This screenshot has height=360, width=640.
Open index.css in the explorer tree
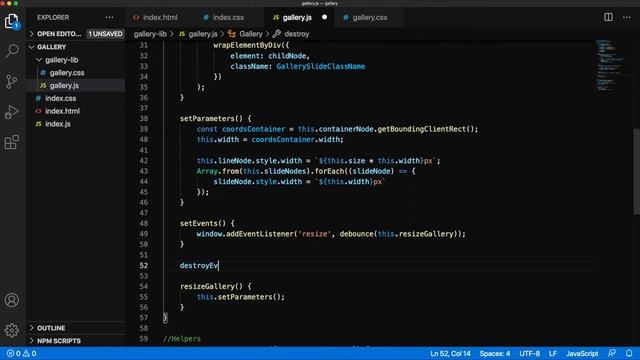pyautogui.click(x=60, y=98)
